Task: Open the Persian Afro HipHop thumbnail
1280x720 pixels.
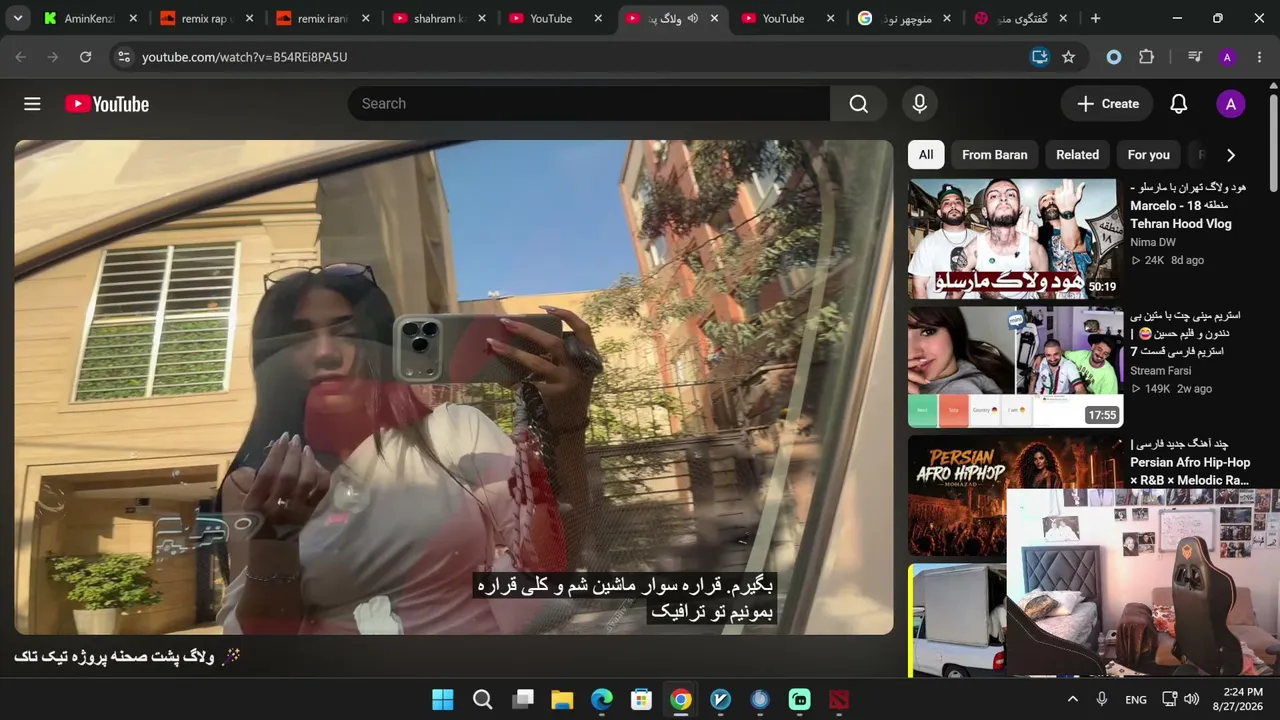Action: pyautogui.click(x=1016, y=495)
